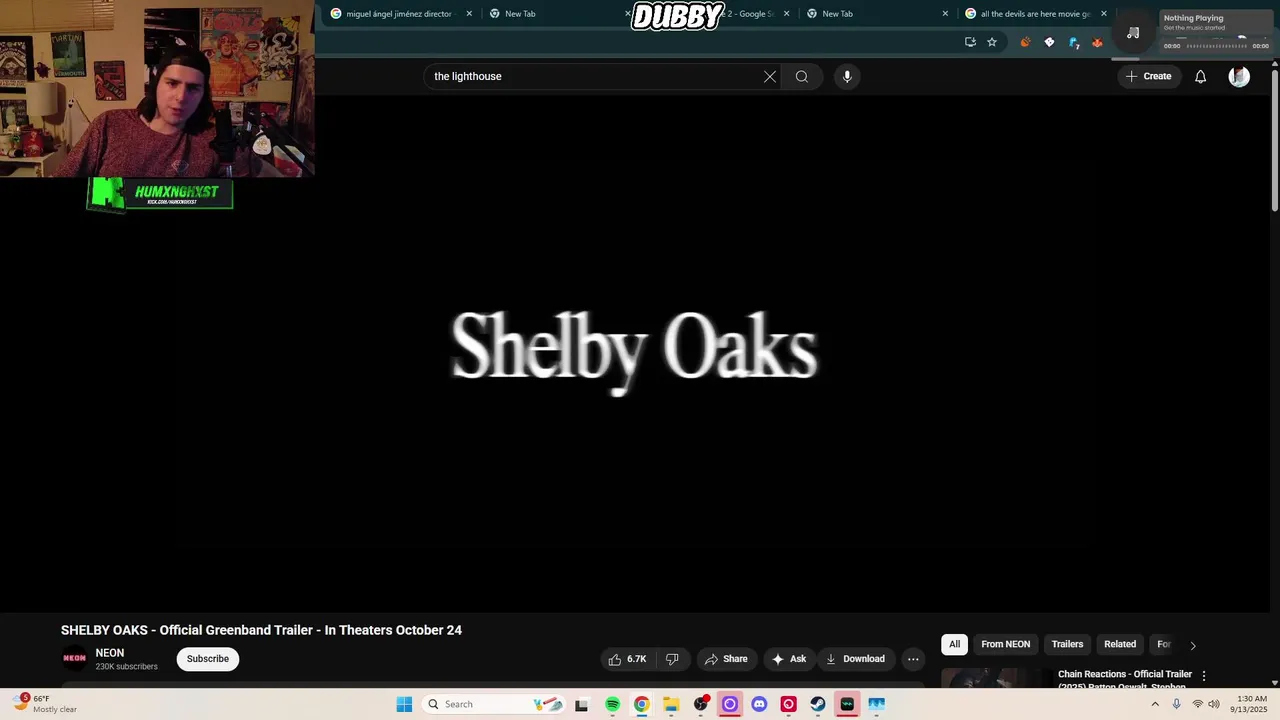This screenshot has width=1280, height=720.
Task: Open OBS Studio from the taskbar
Action: [x=701, y=704]
